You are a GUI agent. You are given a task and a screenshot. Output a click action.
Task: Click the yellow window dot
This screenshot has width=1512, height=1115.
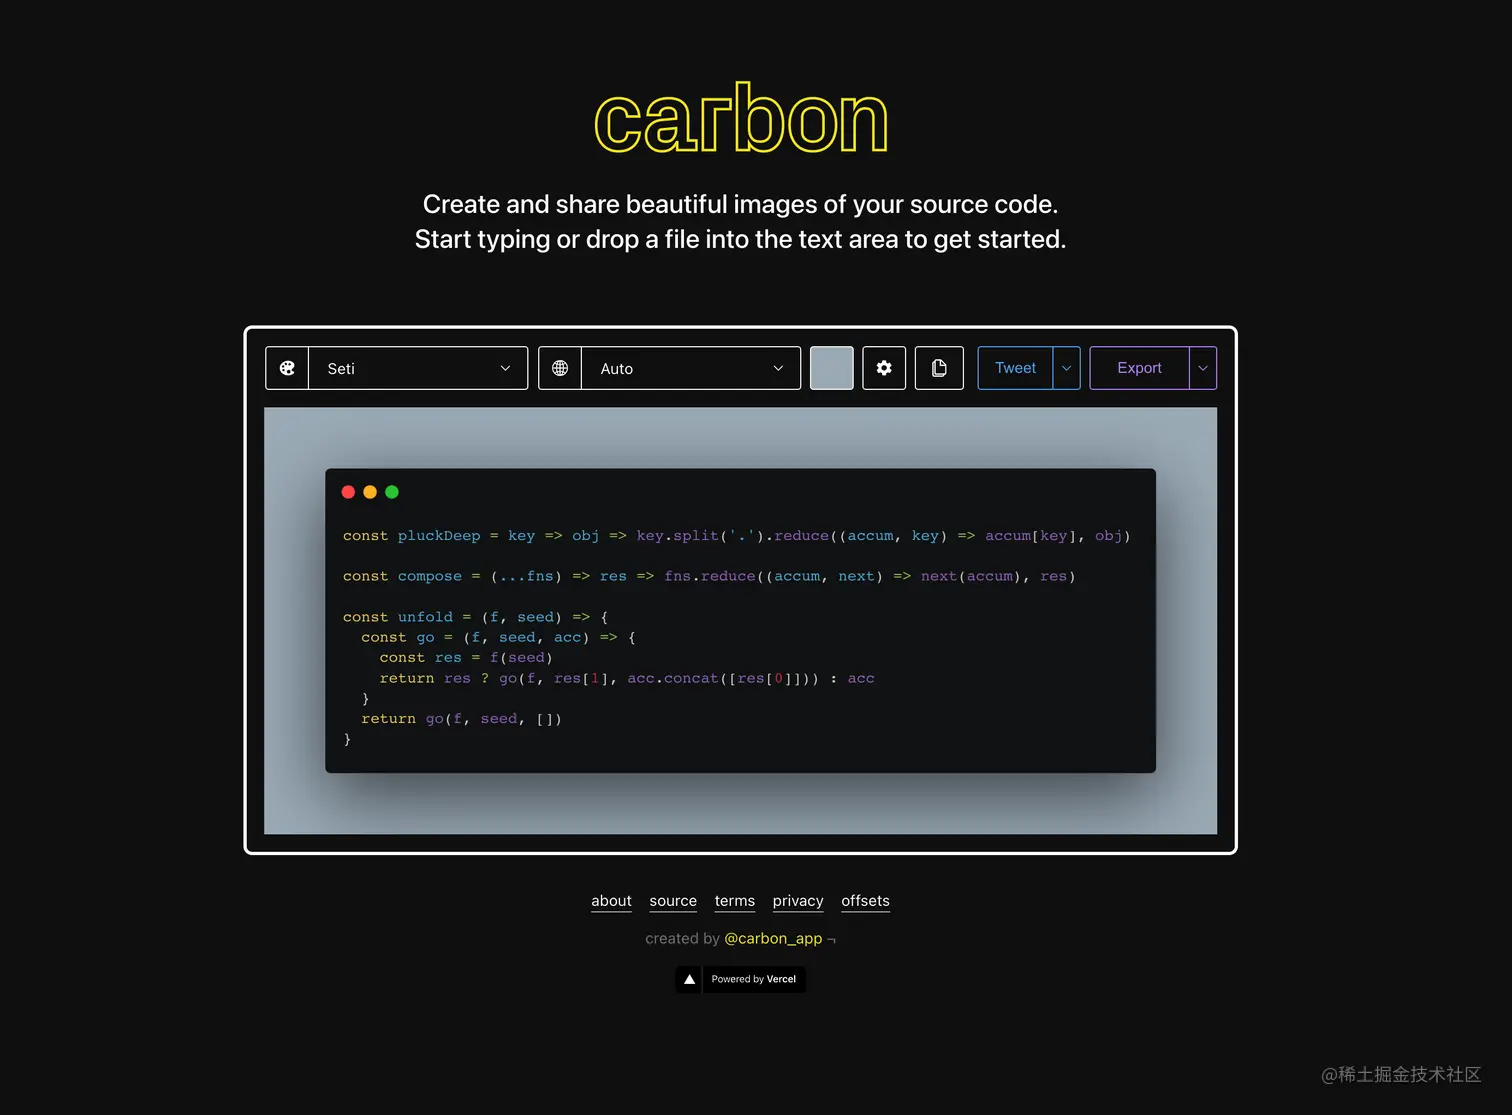click(x=370, y=492)
